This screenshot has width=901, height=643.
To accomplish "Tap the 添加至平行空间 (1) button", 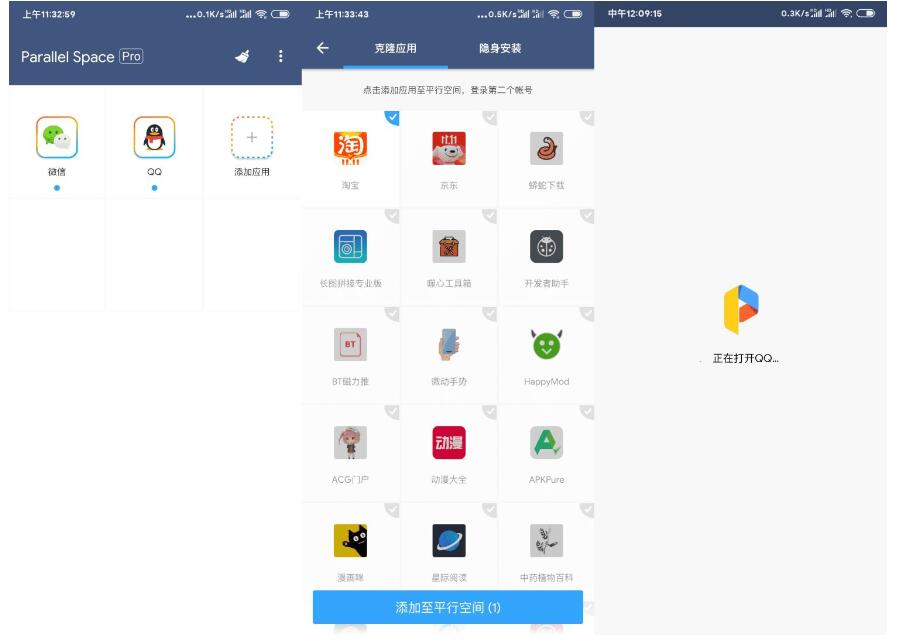I will click(448, 607).
